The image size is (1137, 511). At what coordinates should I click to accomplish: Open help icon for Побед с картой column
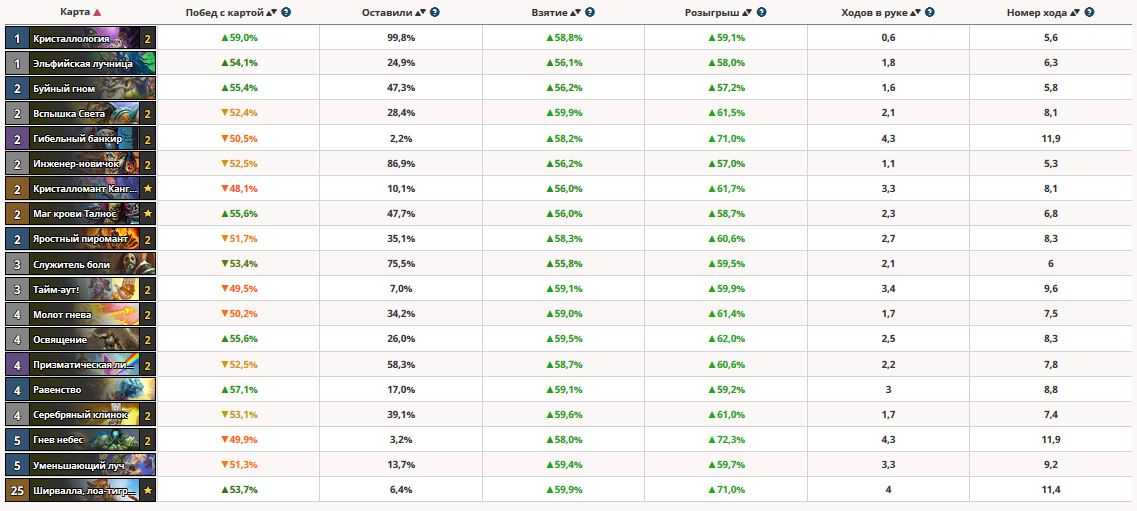tap(287, 13)
